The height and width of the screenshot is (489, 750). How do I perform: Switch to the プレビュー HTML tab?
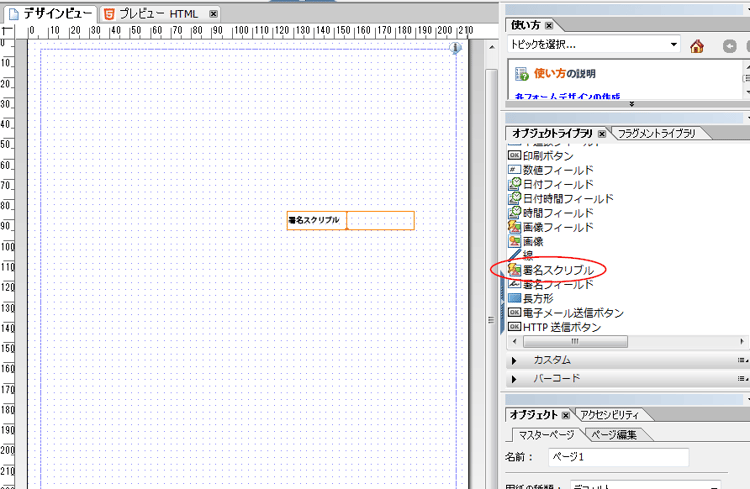click(x=158, y=14)
